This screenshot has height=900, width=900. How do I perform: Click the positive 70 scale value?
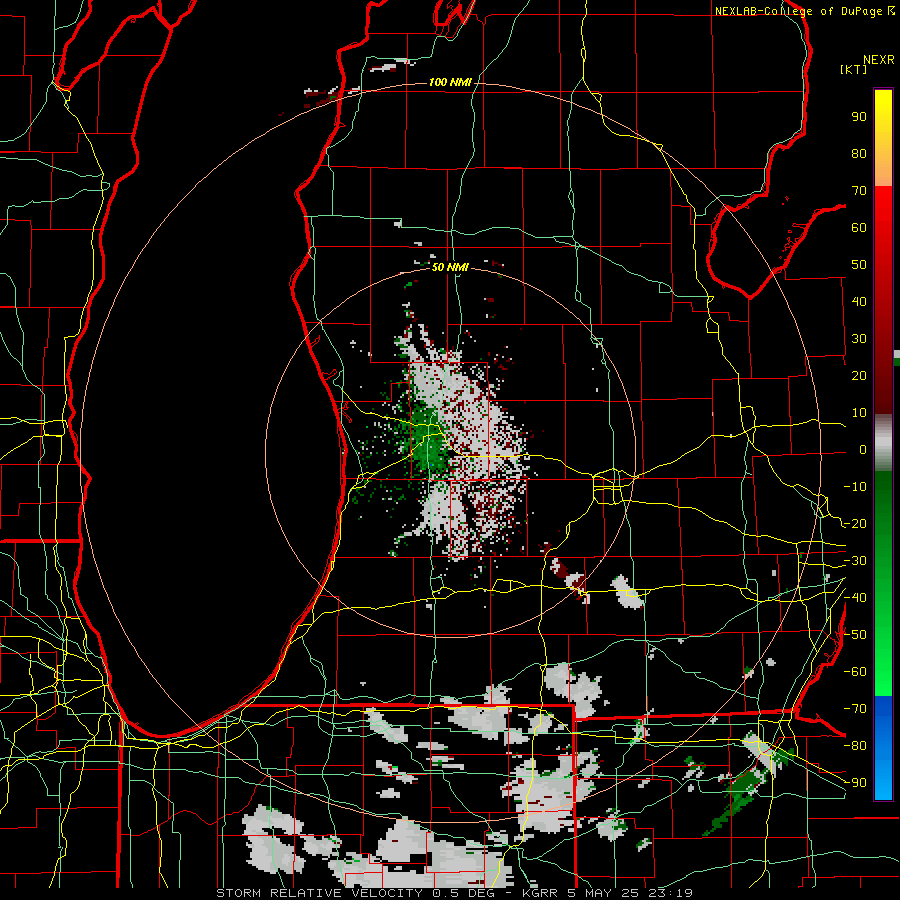pos(859,191)
